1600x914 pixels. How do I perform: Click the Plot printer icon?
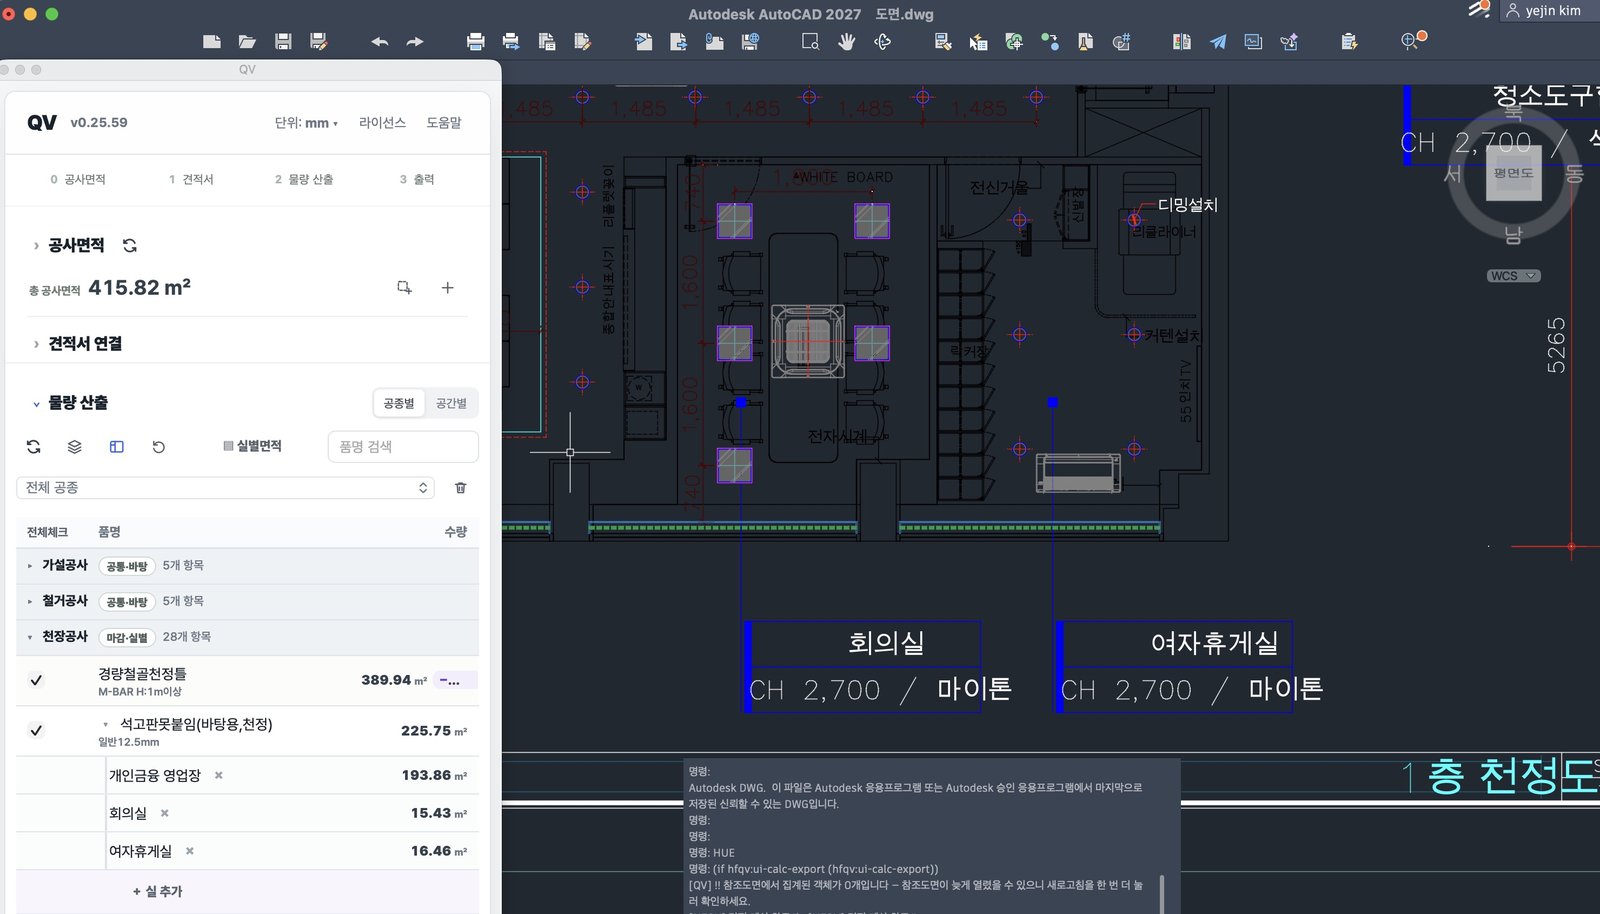[x=475, y=41]
